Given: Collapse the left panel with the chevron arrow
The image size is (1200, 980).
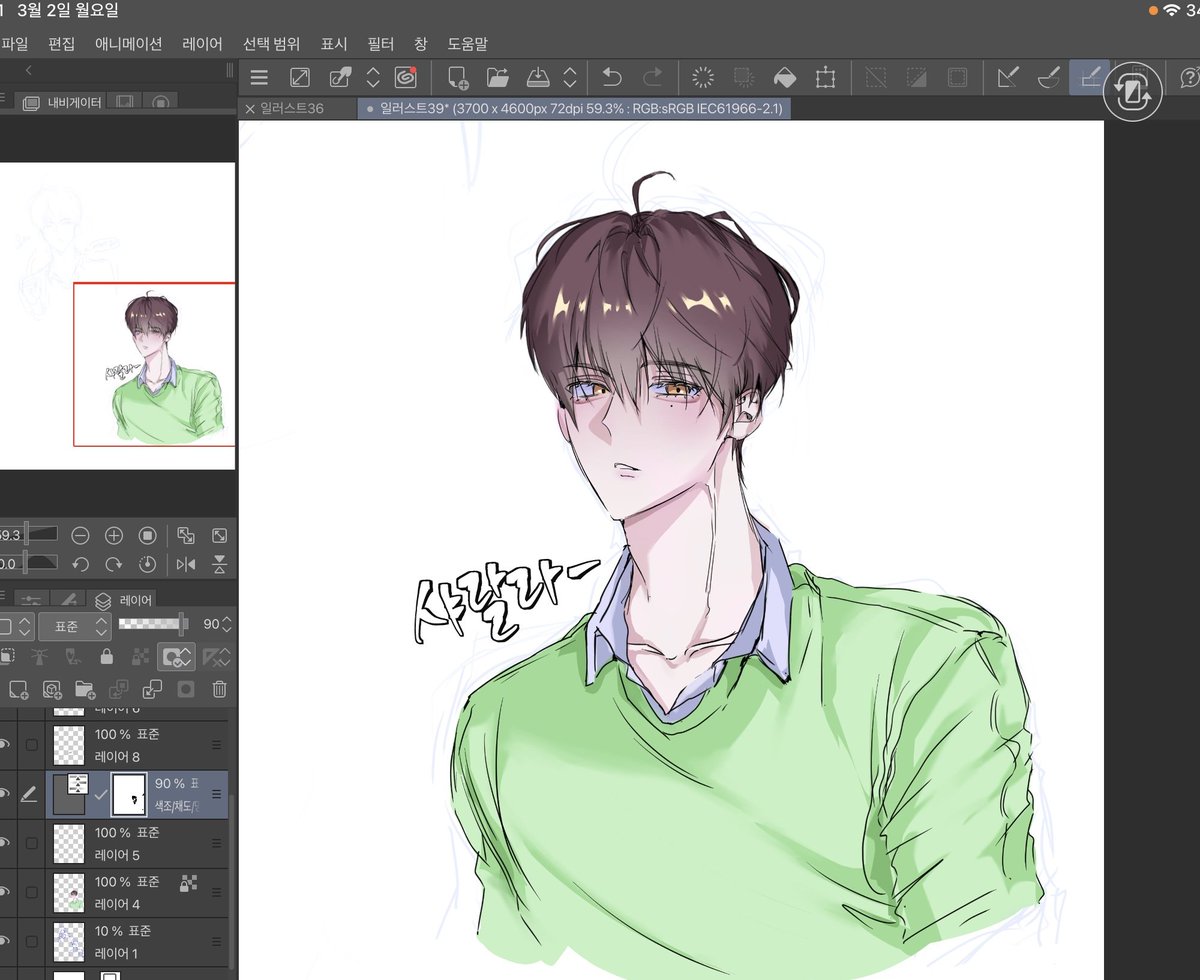Looking at the screenshot, I should click(x=28, y=71).
